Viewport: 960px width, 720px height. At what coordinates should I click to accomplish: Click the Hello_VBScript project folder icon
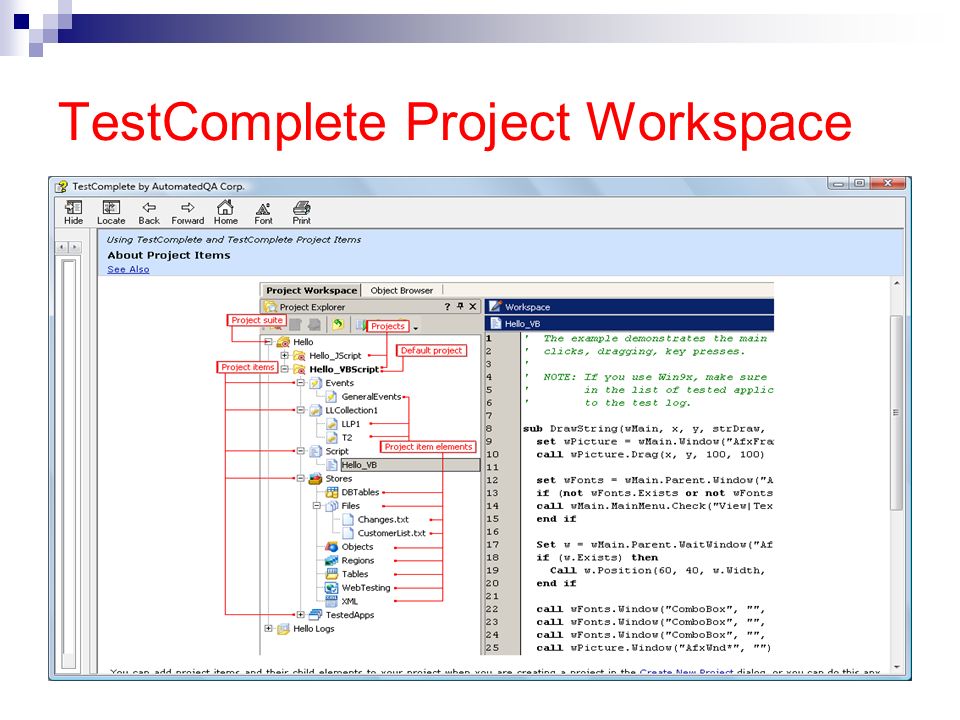point(299,369)
